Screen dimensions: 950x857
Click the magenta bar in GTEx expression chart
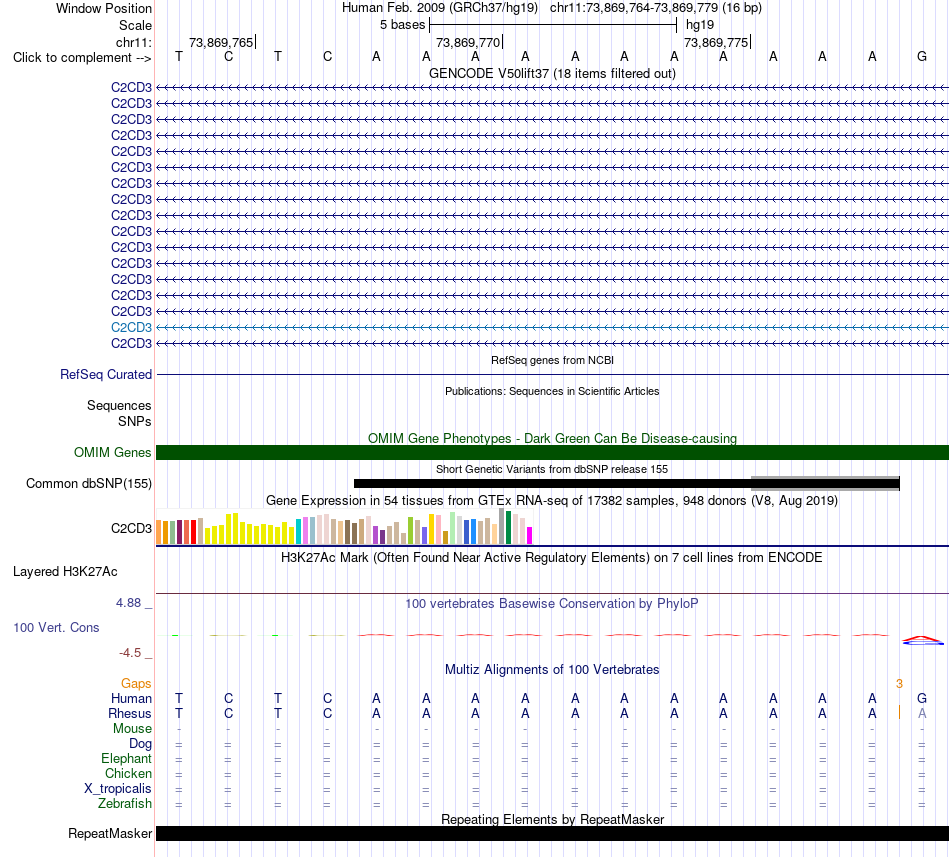[x=530, y=535]
